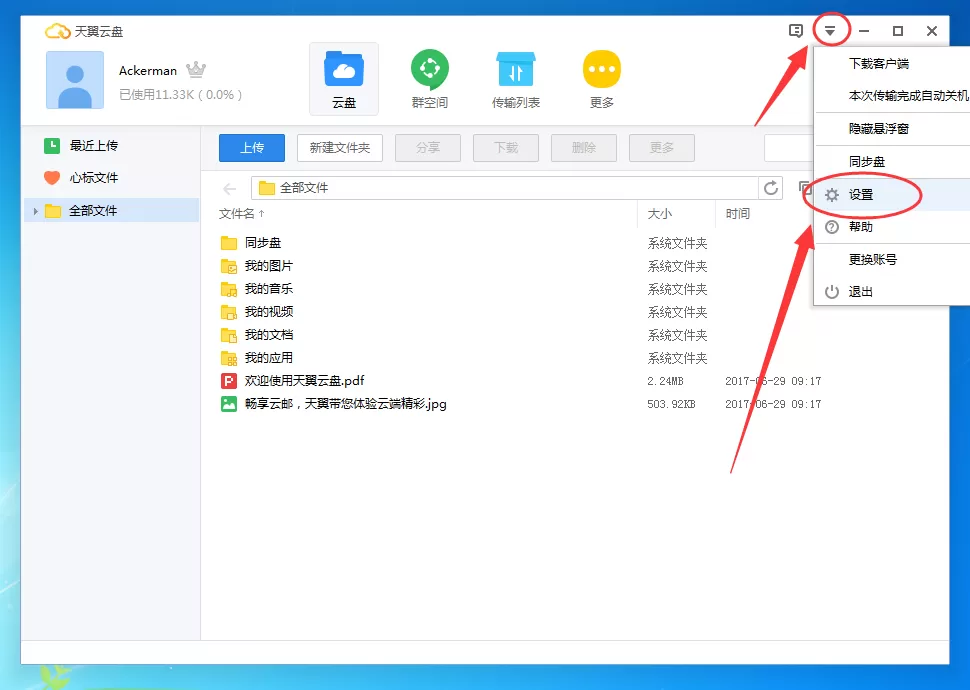Viewport: 970px width, 690px height.
Task: Sort by 大小 column header
Action: (x=659, y=213)
